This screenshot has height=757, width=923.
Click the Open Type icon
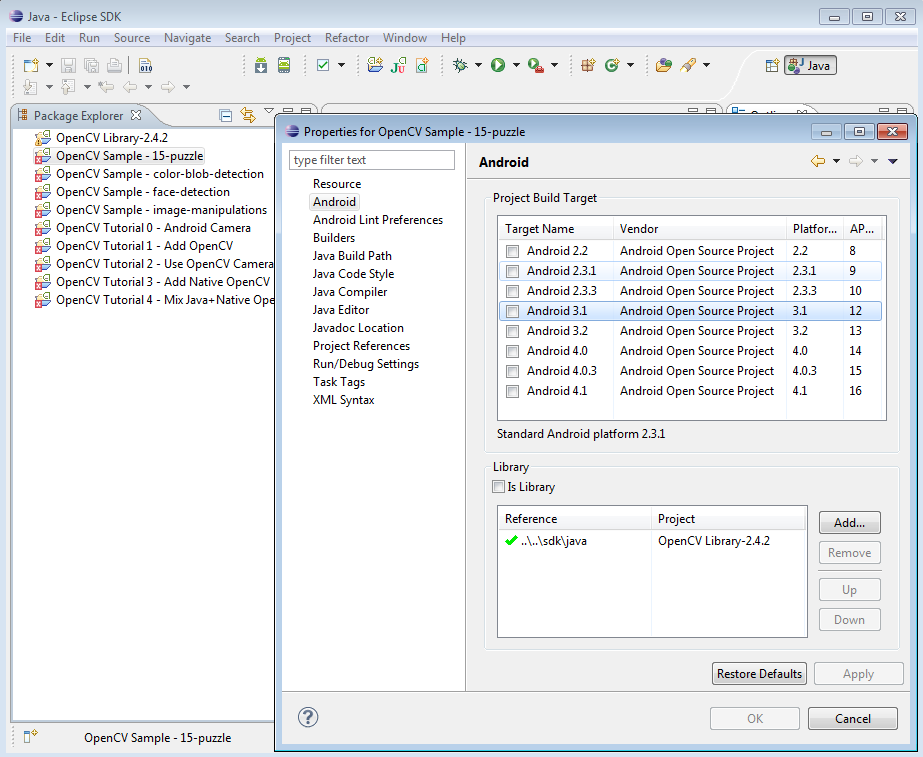pyautogui.click(x=663, y=65)
